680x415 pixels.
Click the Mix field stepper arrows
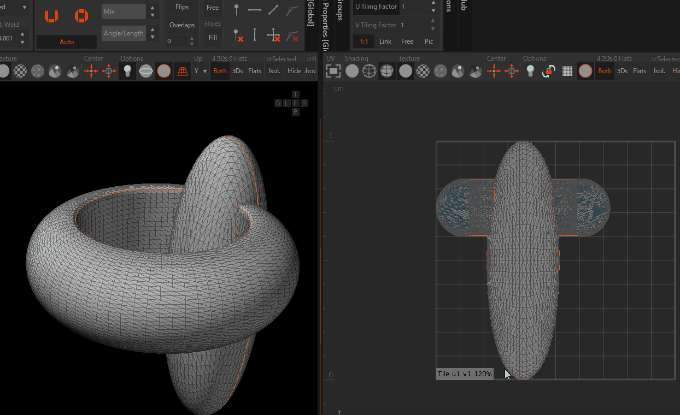(152, 12)
